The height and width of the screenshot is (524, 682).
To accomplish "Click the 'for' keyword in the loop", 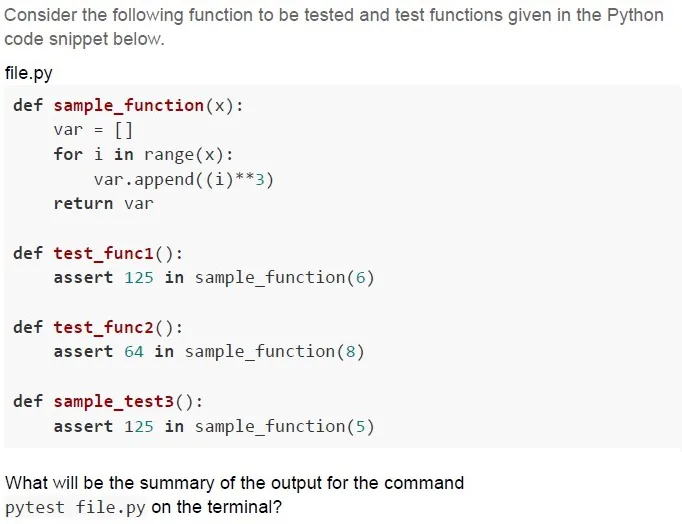I will click(68, 154).
